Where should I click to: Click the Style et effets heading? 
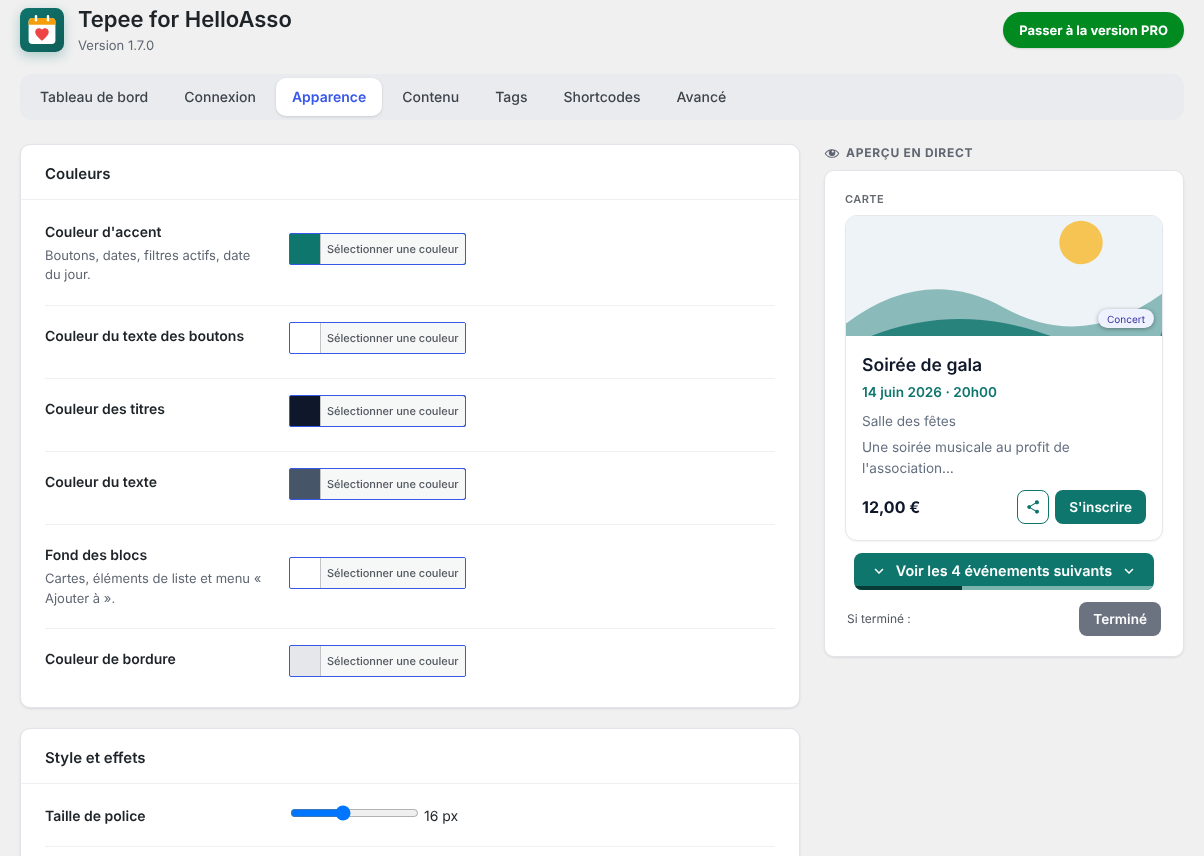95,758
